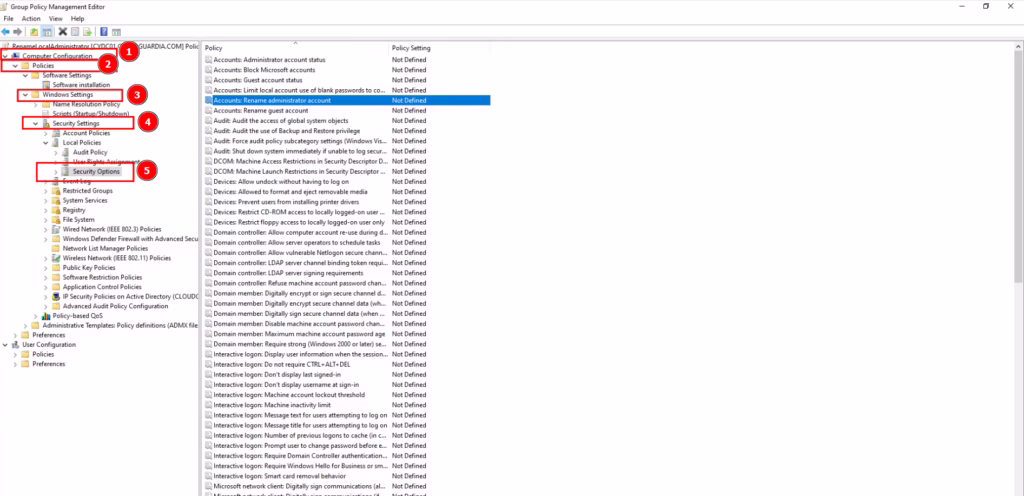Select Audit Policy in the tree
The width and height of the screenshot is (1024, 496).
coord(91,152)
